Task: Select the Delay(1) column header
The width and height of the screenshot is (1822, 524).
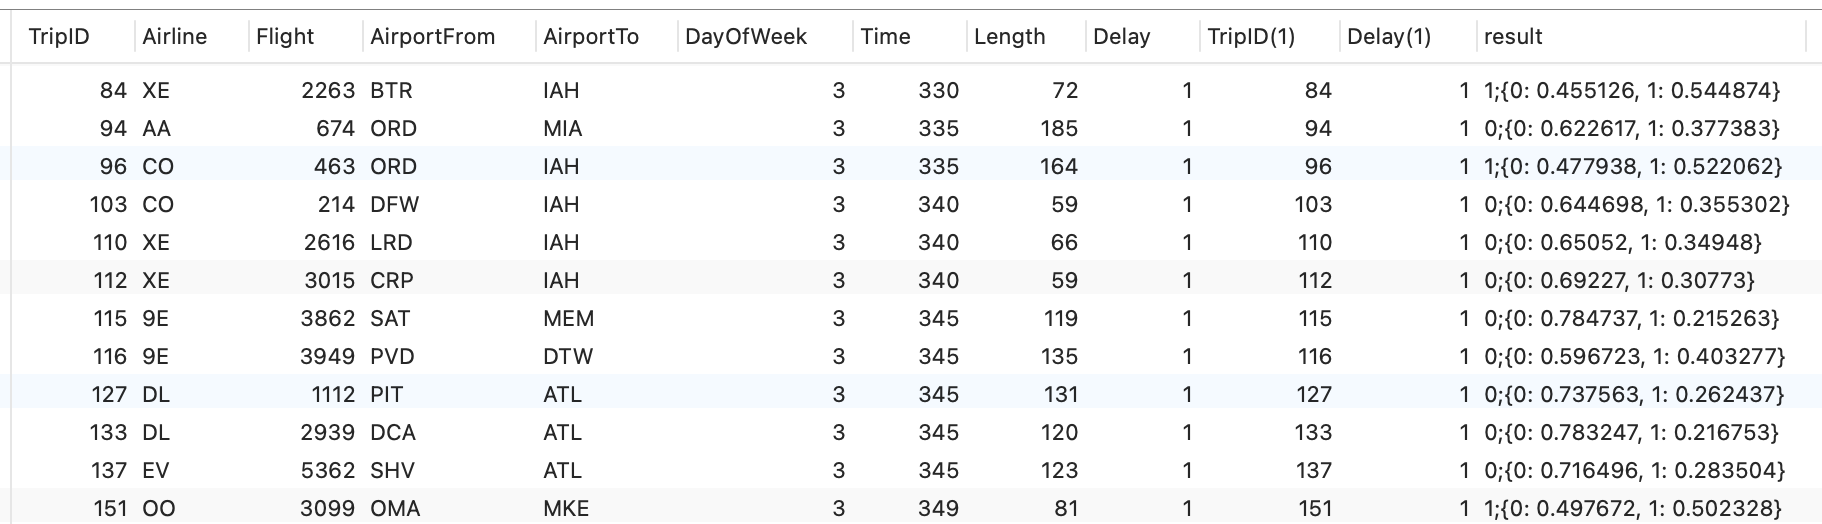Action: [1389, 37]
